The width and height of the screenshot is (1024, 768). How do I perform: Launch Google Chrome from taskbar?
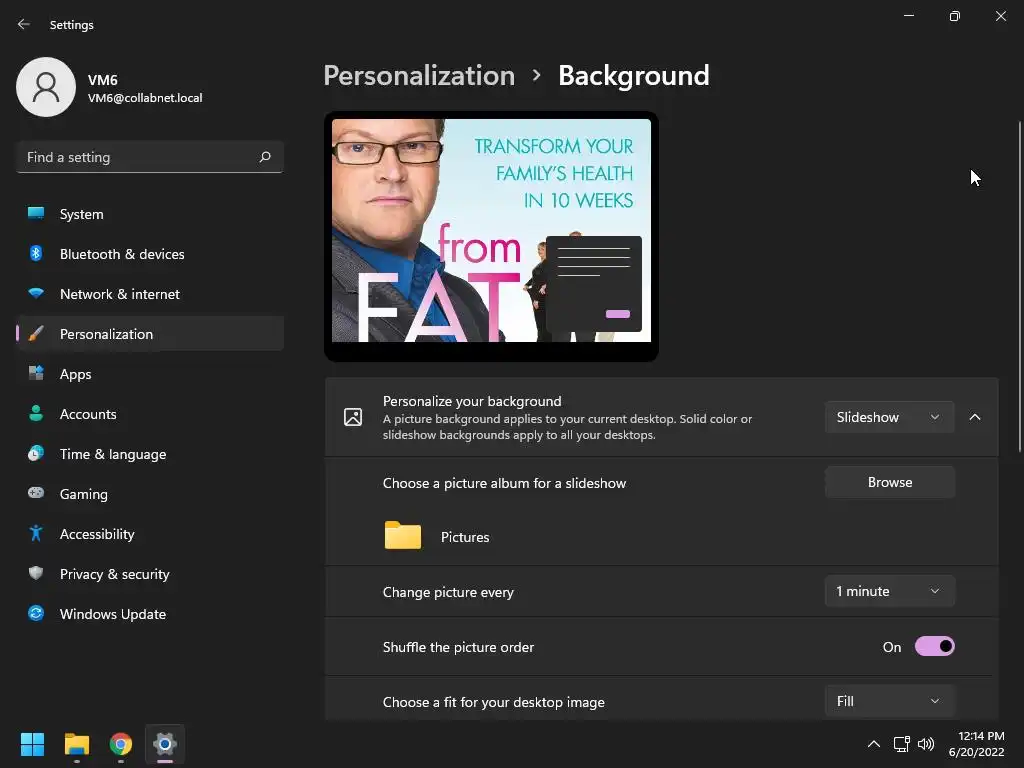coord(121,744)
